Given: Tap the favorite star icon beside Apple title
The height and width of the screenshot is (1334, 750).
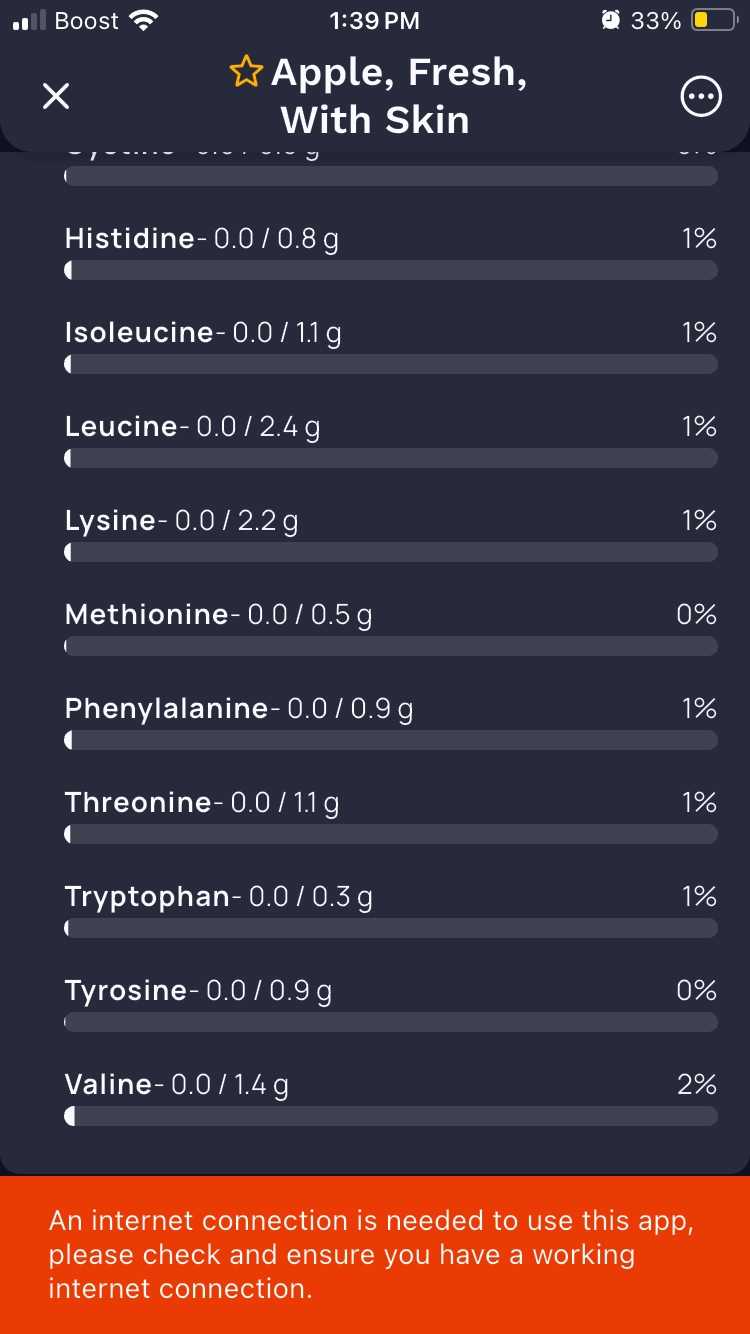Looking at the screenshot, I should [x=246, y=72].
